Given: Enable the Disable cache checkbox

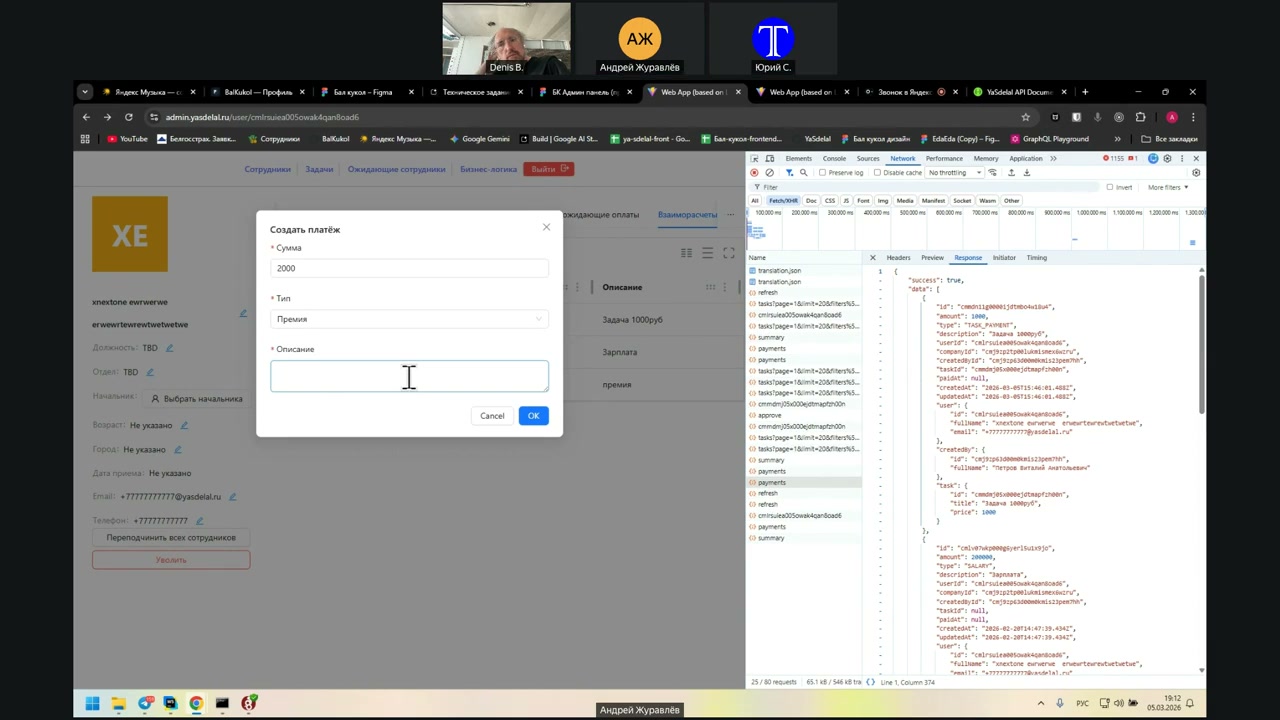Looking at the screenshot, I should click(878, 173).
